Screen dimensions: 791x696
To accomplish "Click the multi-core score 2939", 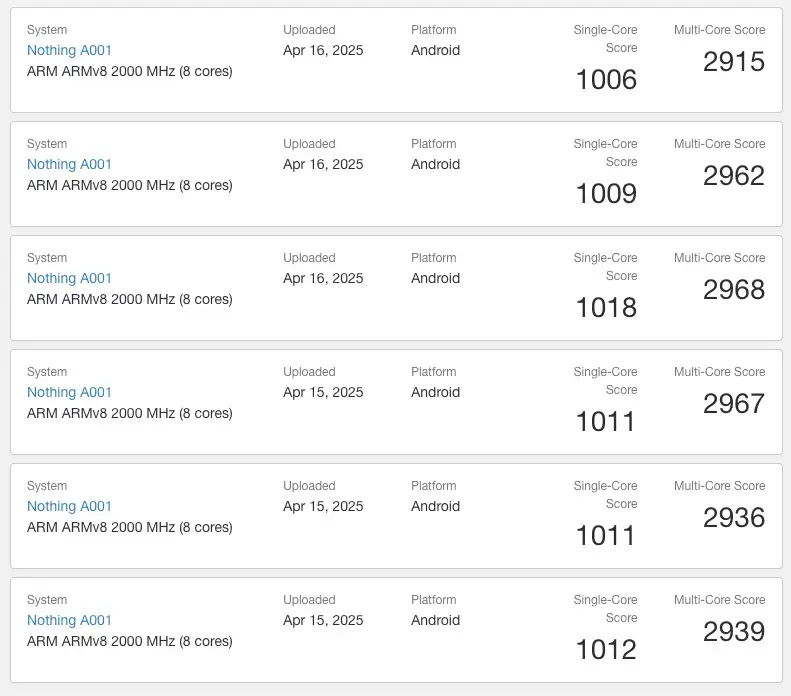I will click(734, 631).
